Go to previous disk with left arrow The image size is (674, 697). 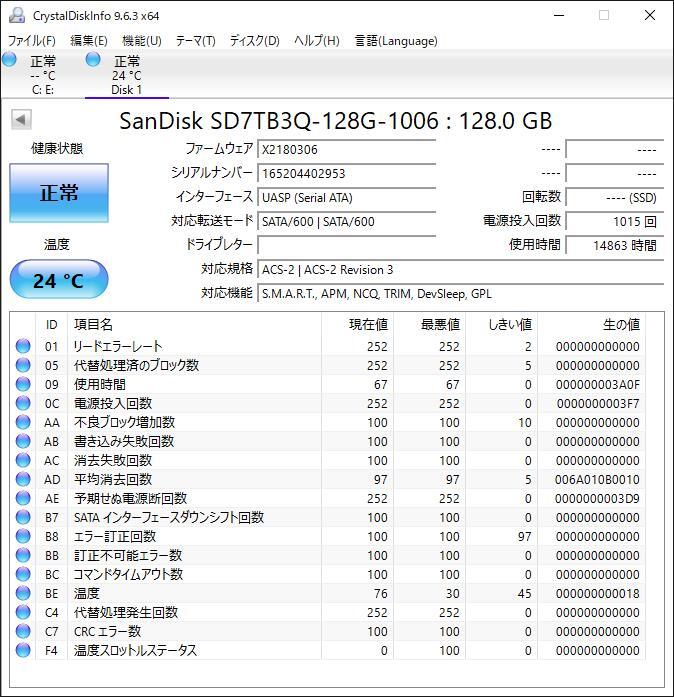click(21, 119)
